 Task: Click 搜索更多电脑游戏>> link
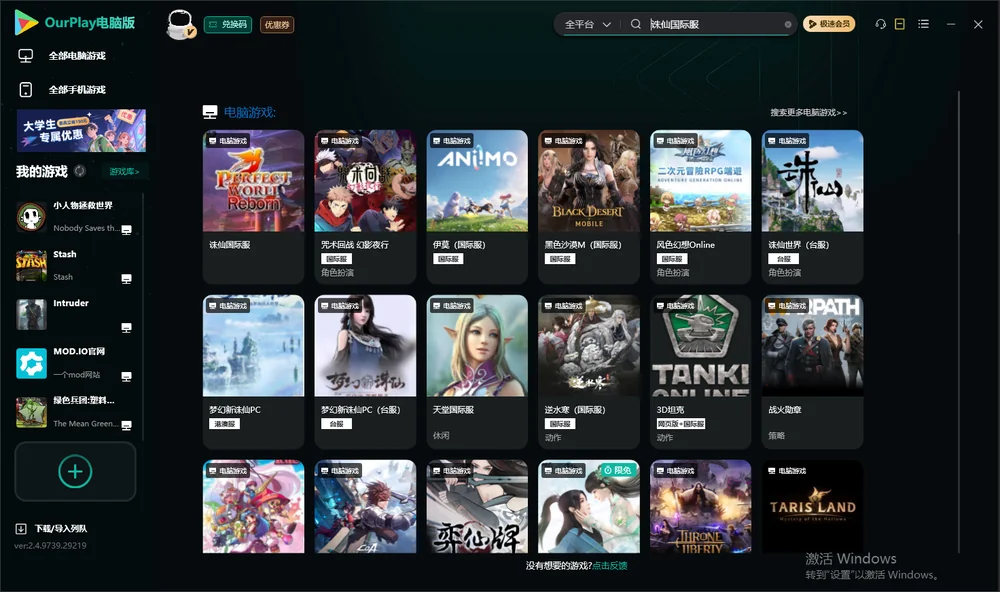808,112
